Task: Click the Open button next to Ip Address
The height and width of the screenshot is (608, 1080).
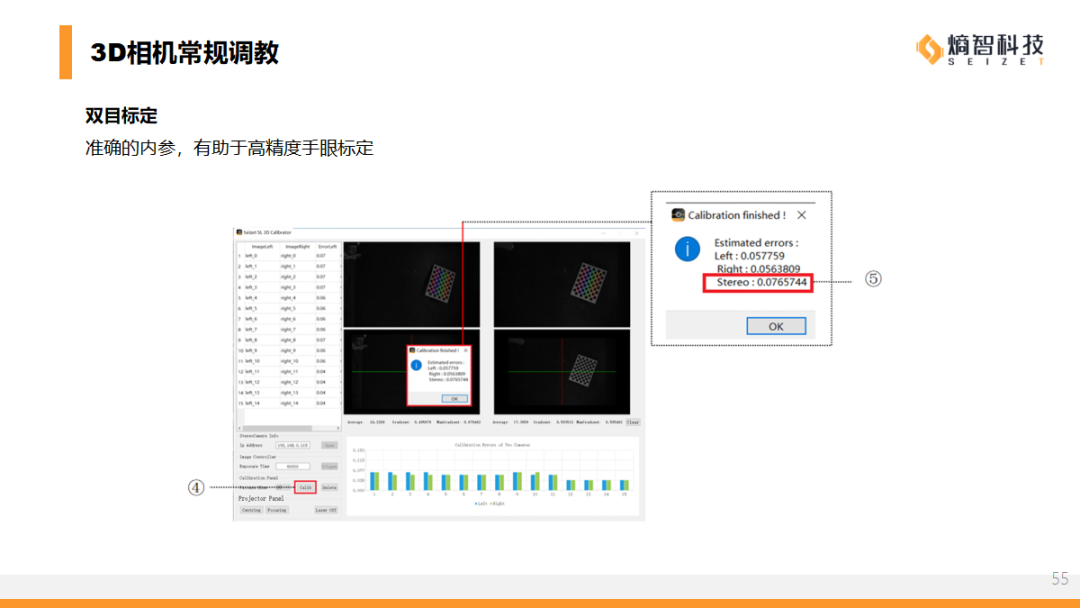Action: coord(329,445)
